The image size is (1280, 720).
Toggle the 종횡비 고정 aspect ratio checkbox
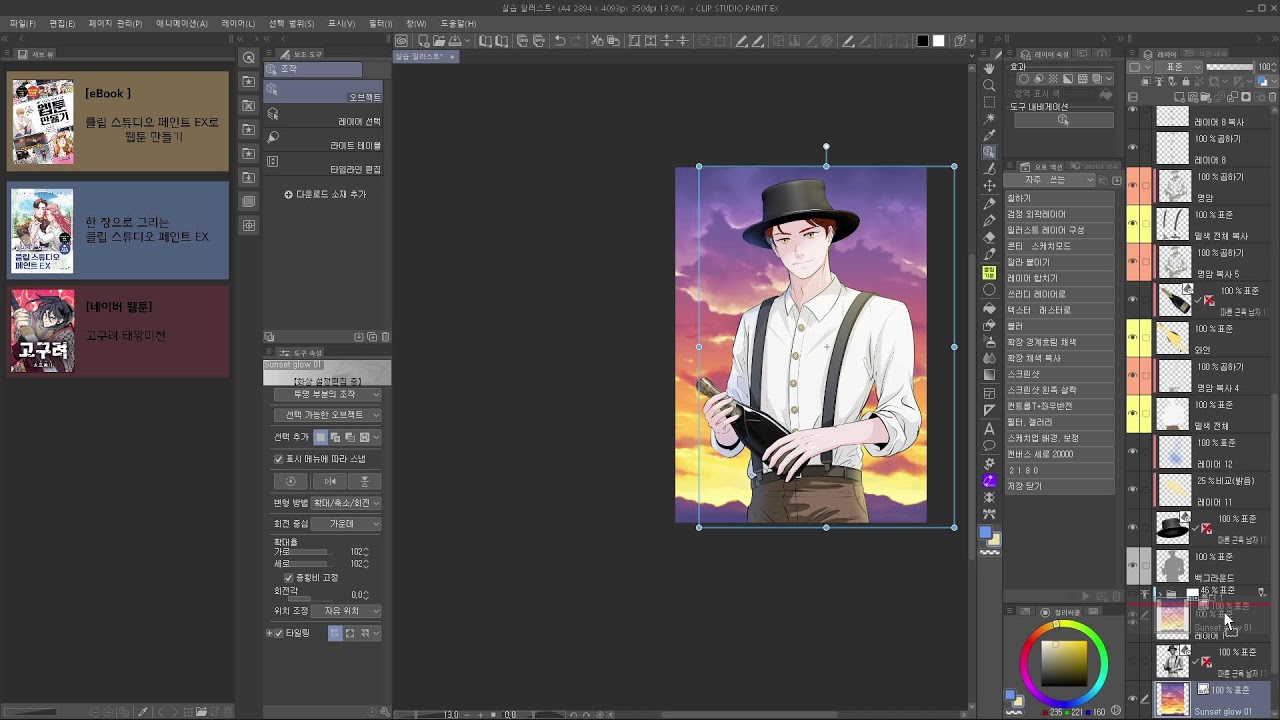[289, 578]
